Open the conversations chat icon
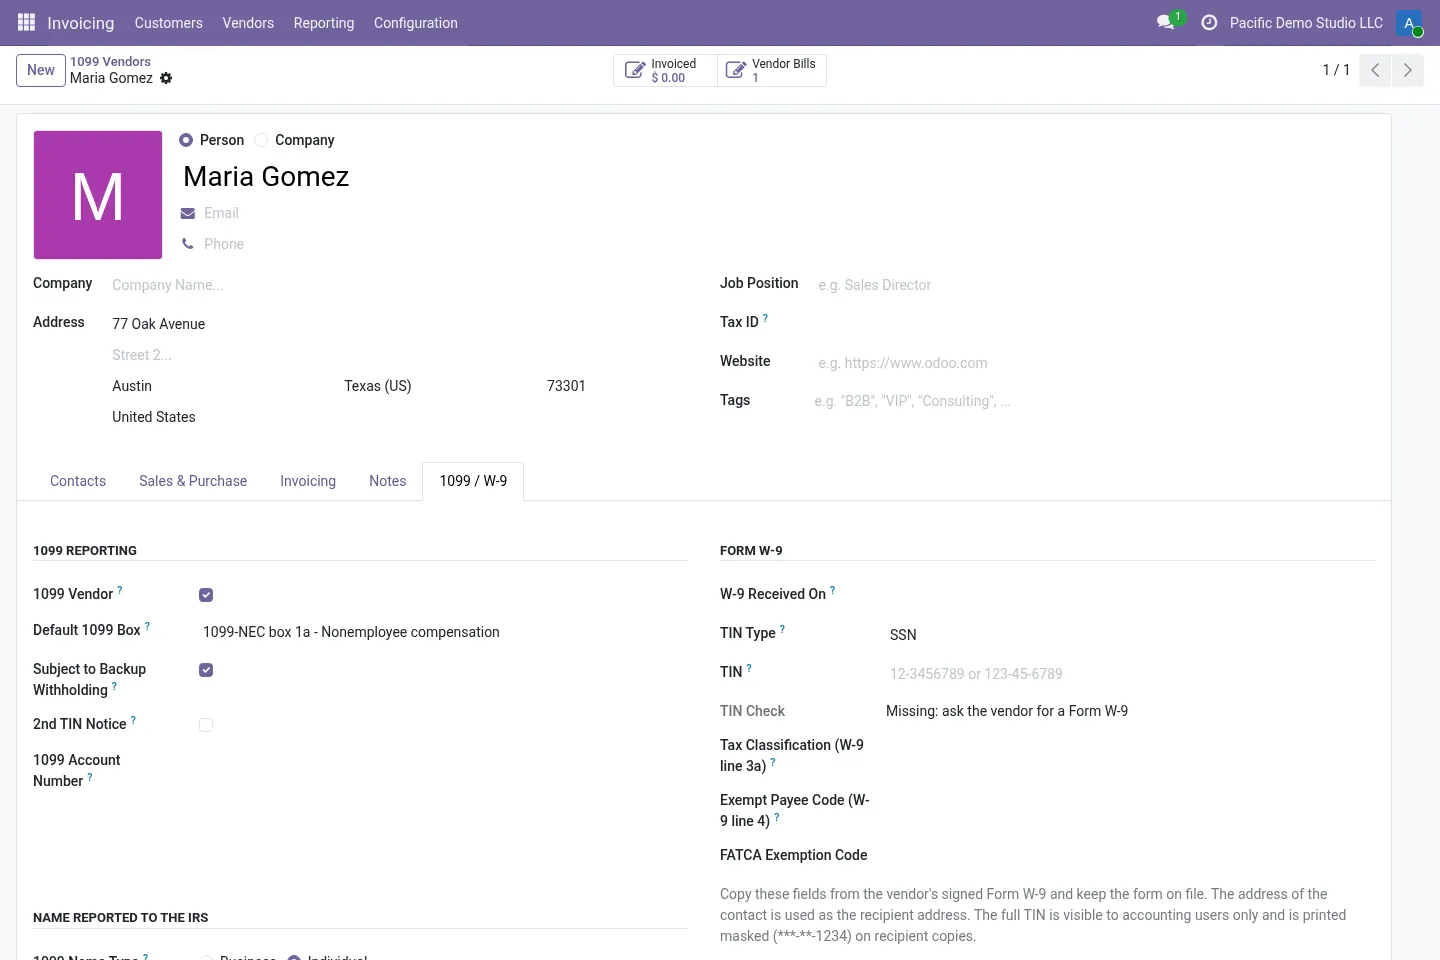1440x960 pixels. click(1166, 22)
